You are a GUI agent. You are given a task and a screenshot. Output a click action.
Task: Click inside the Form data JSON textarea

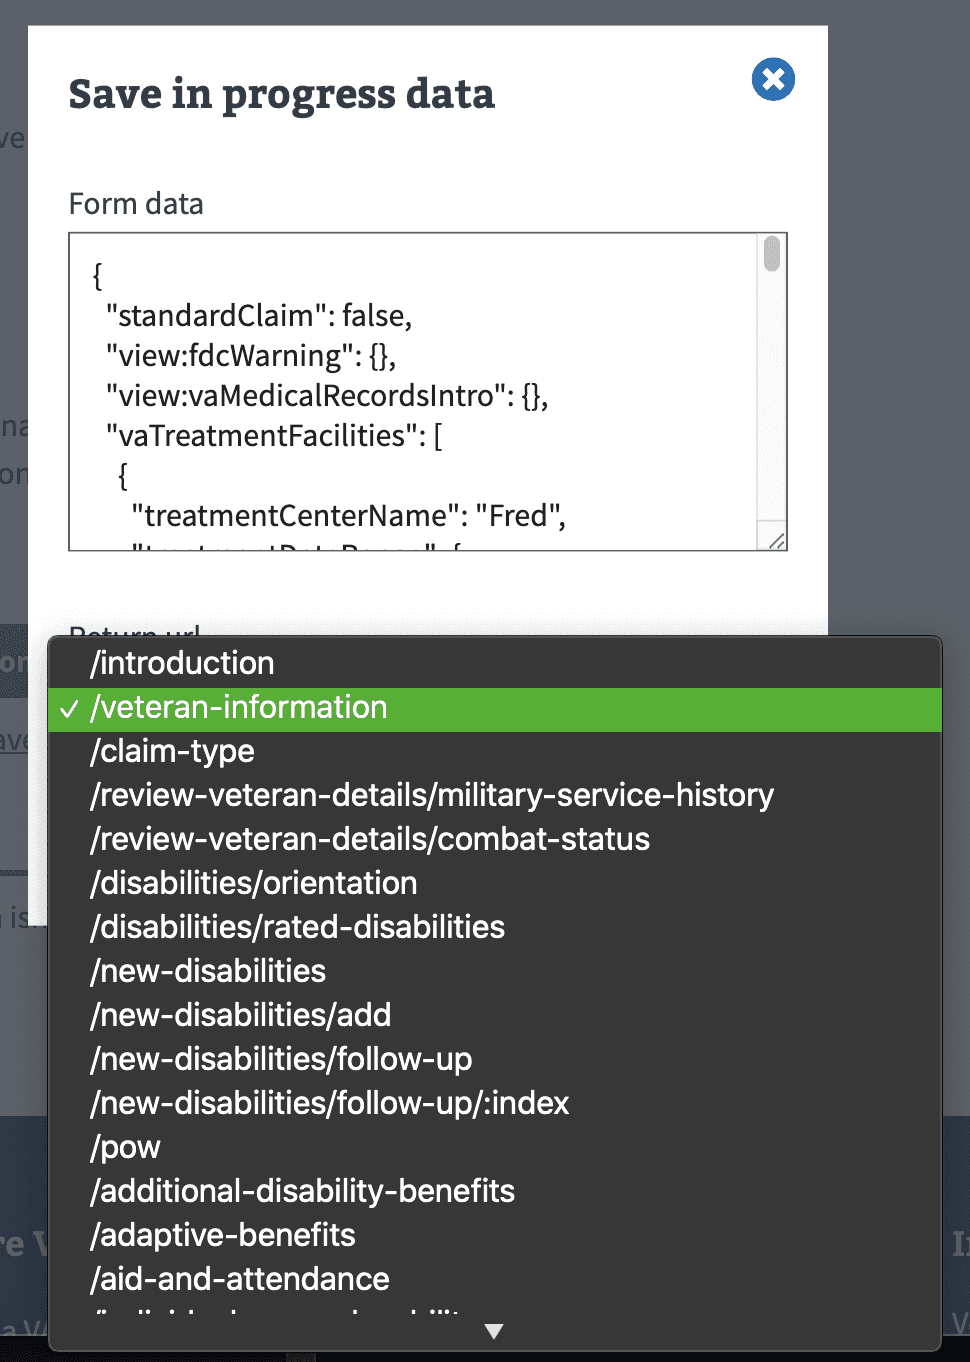point(400,390)
